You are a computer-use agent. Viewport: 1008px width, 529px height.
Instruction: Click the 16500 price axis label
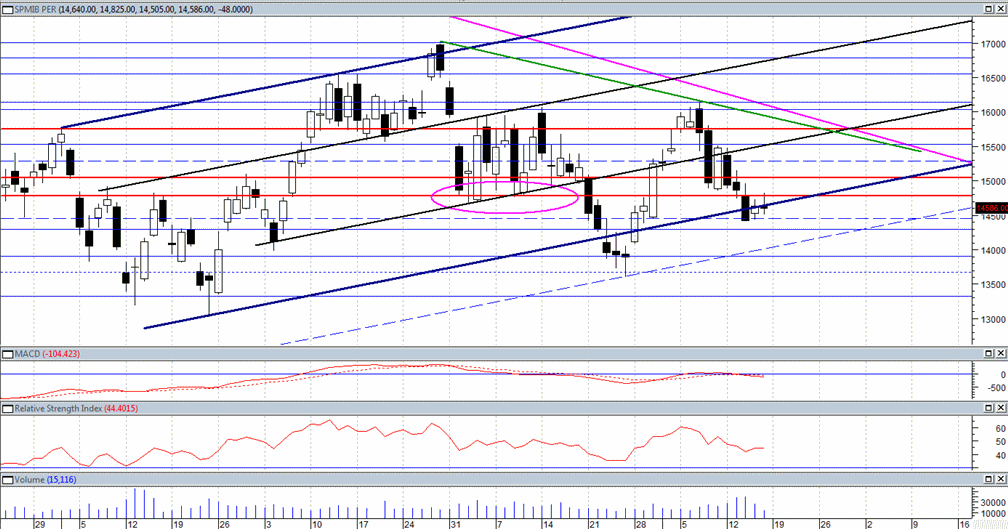[x=994, y=78]
